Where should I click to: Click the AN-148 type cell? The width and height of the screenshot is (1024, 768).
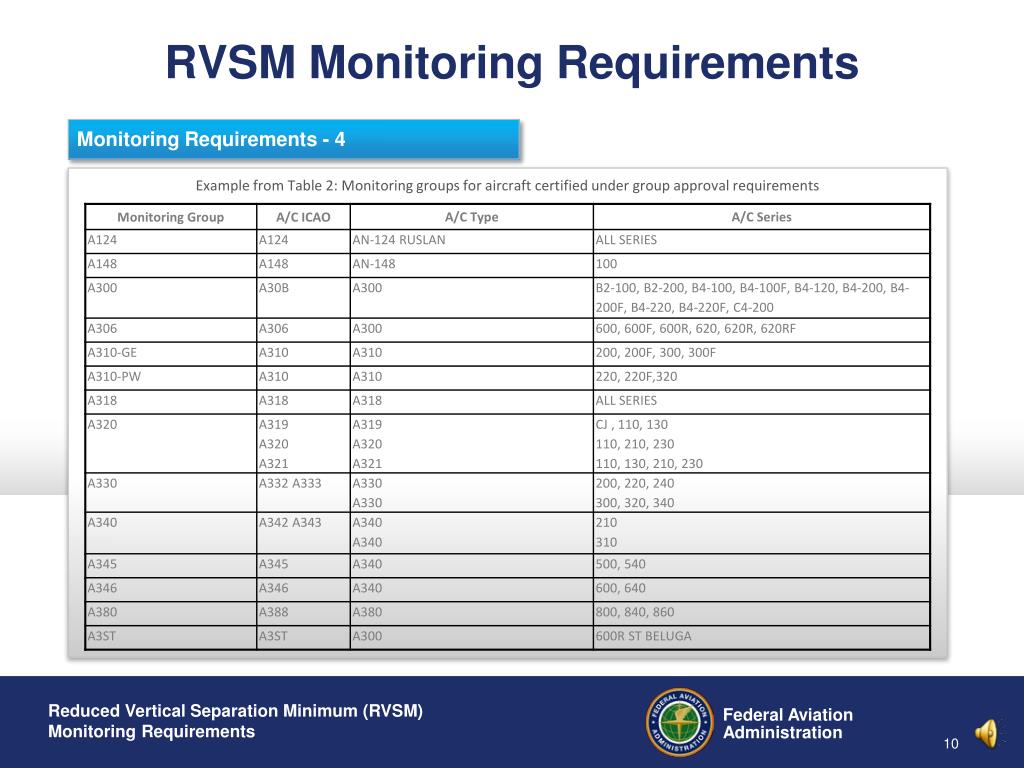(472, 264)
